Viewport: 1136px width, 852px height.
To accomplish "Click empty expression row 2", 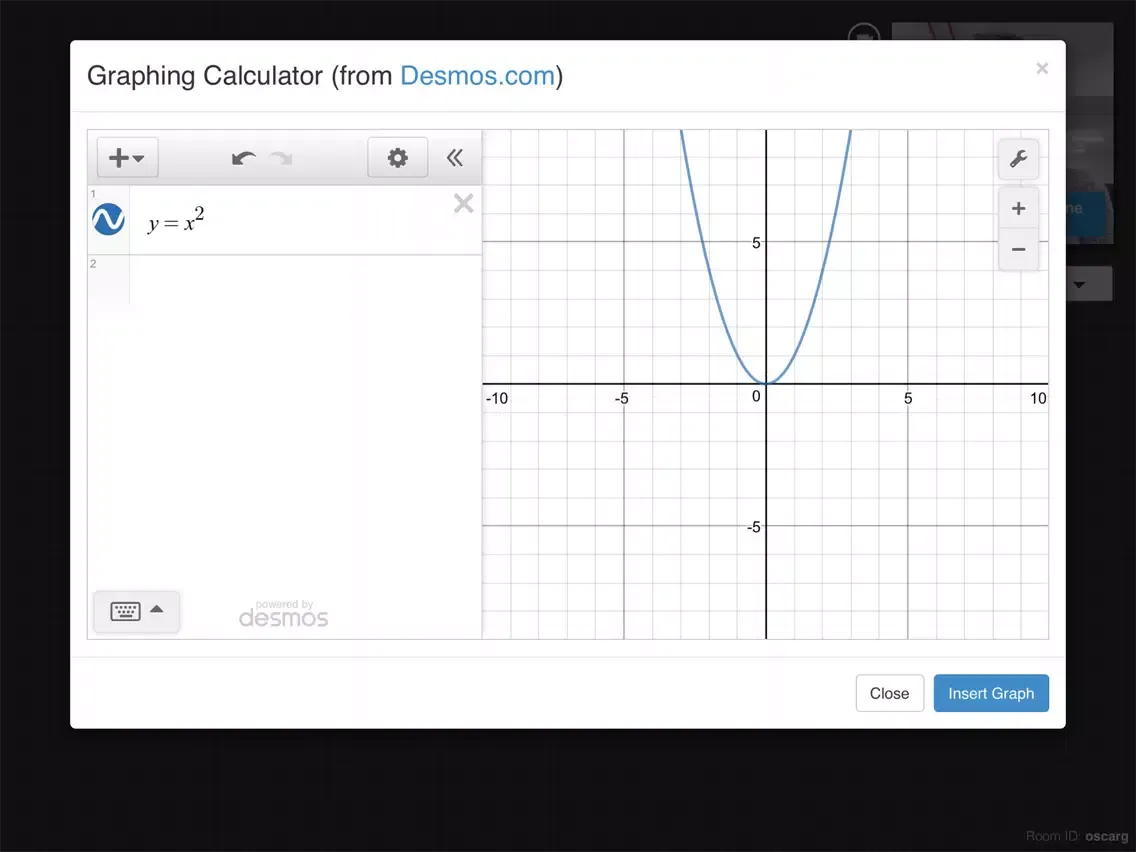I will [x=304, y=280].
